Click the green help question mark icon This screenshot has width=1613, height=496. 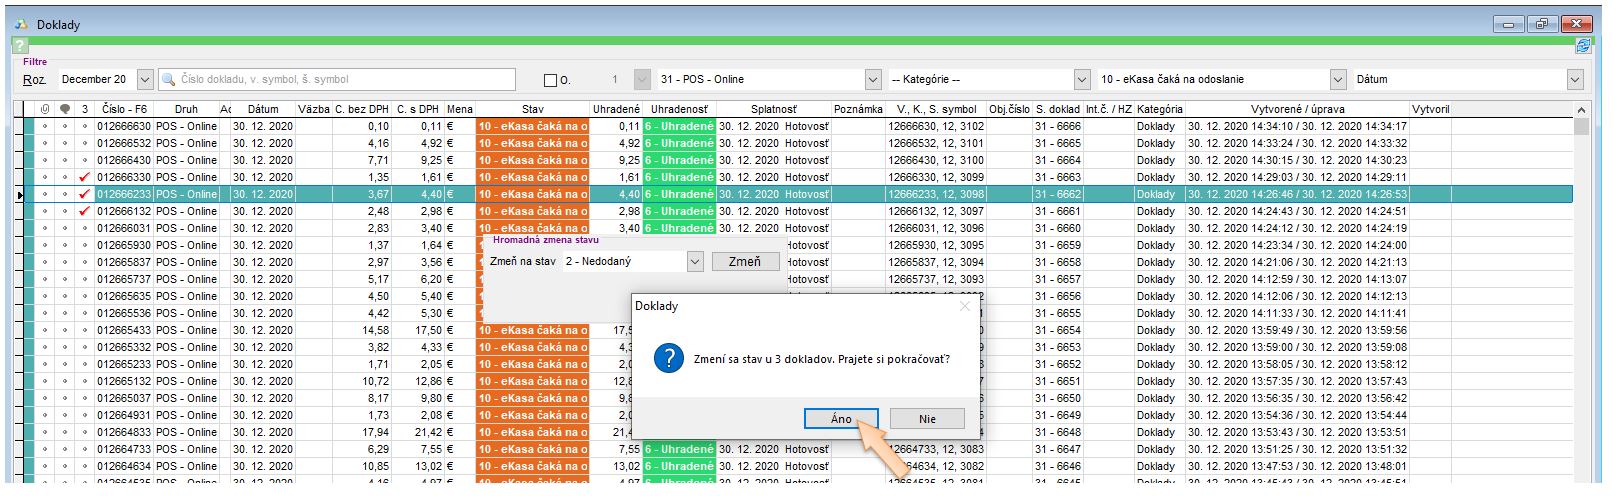[20, 46]
